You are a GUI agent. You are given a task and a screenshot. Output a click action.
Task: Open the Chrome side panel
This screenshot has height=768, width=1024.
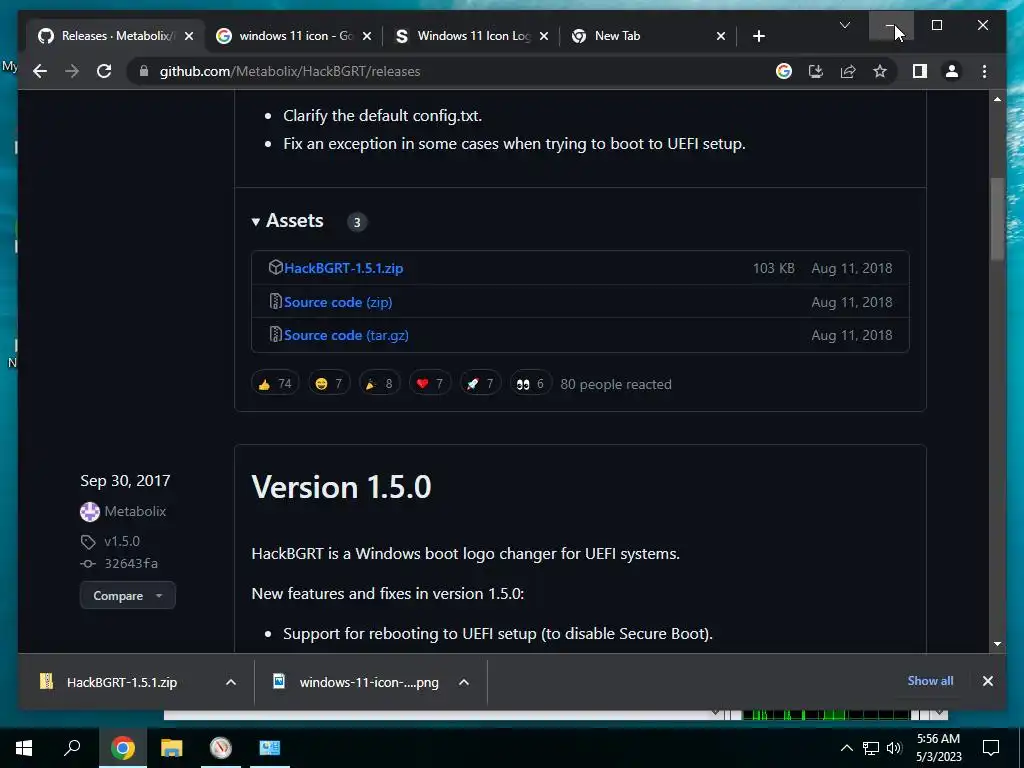[920, 71]
